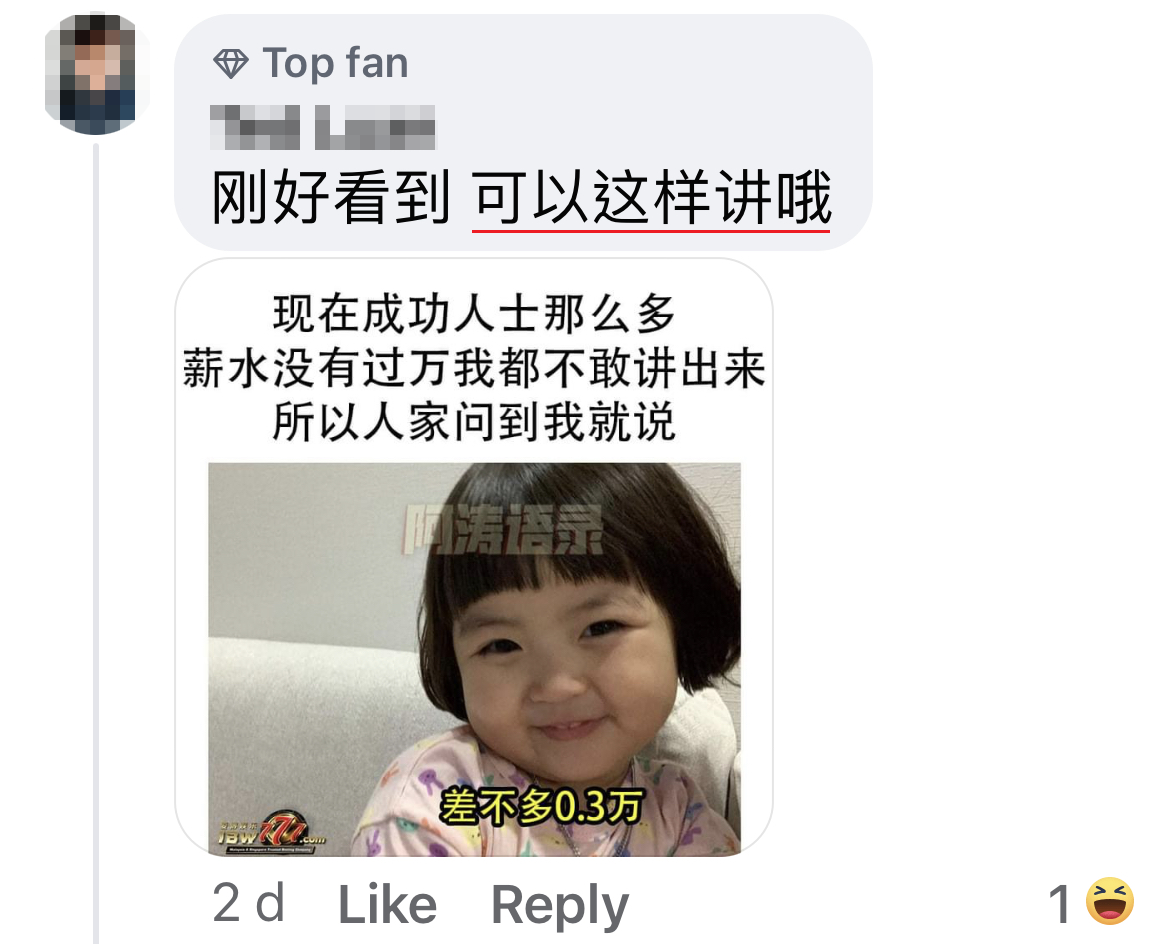This screenshot has width=1170, height=944.
Task: Open the blurred commenter name profile link
Action: (322, 127)
